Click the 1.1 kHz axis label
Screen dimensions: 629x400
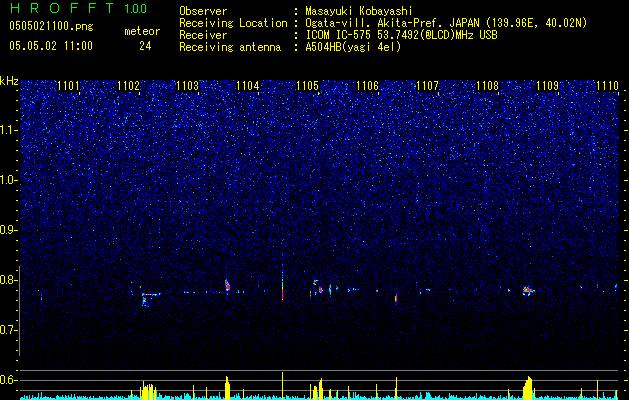pos(8,130)
